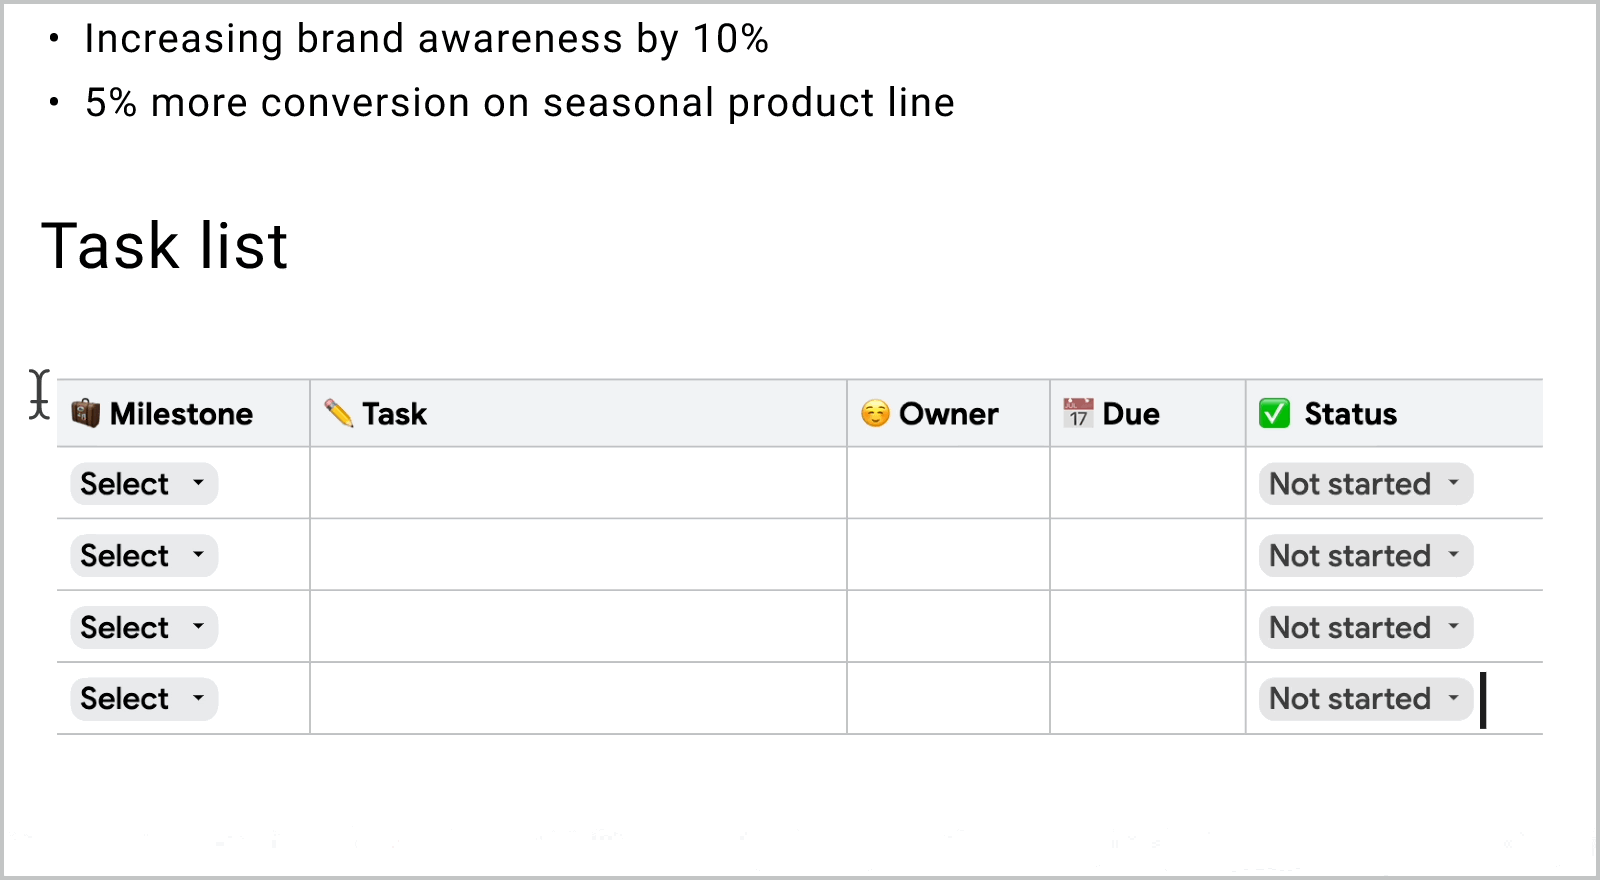Click the pencil icon beside Task

click(x=339, y=413)
